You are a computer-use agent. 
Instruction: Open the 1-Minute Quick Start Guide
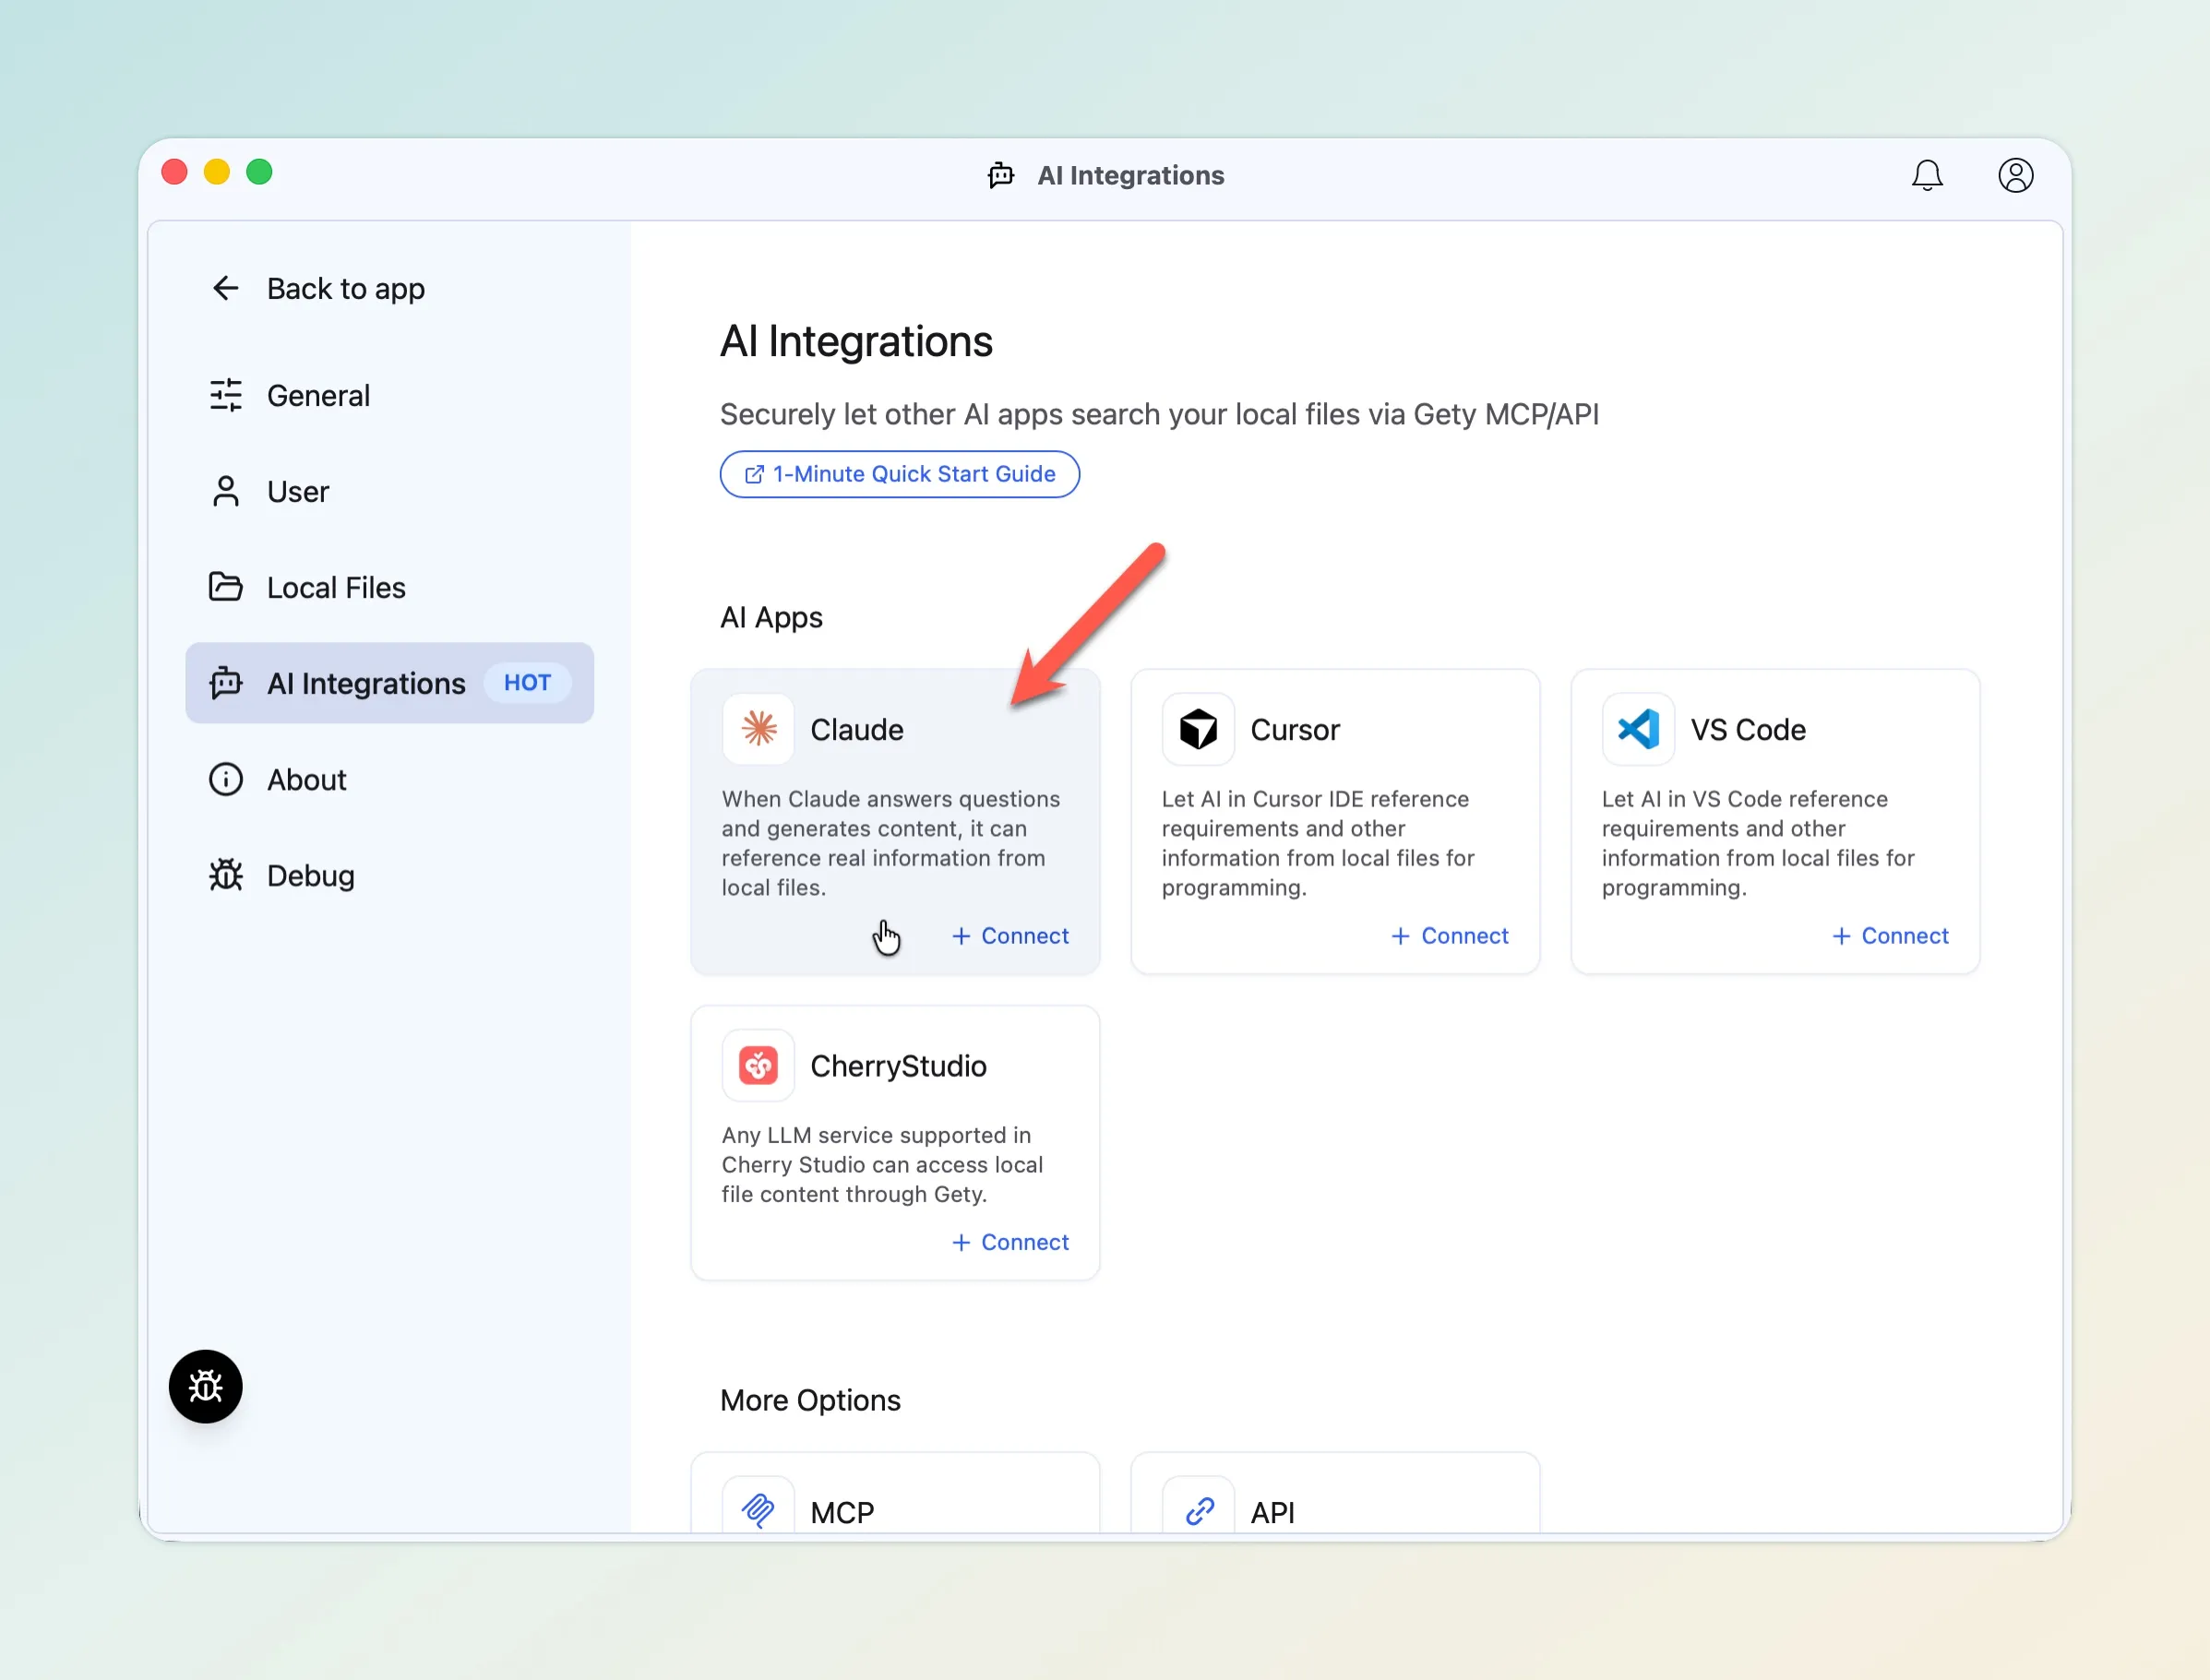(898, 474)
